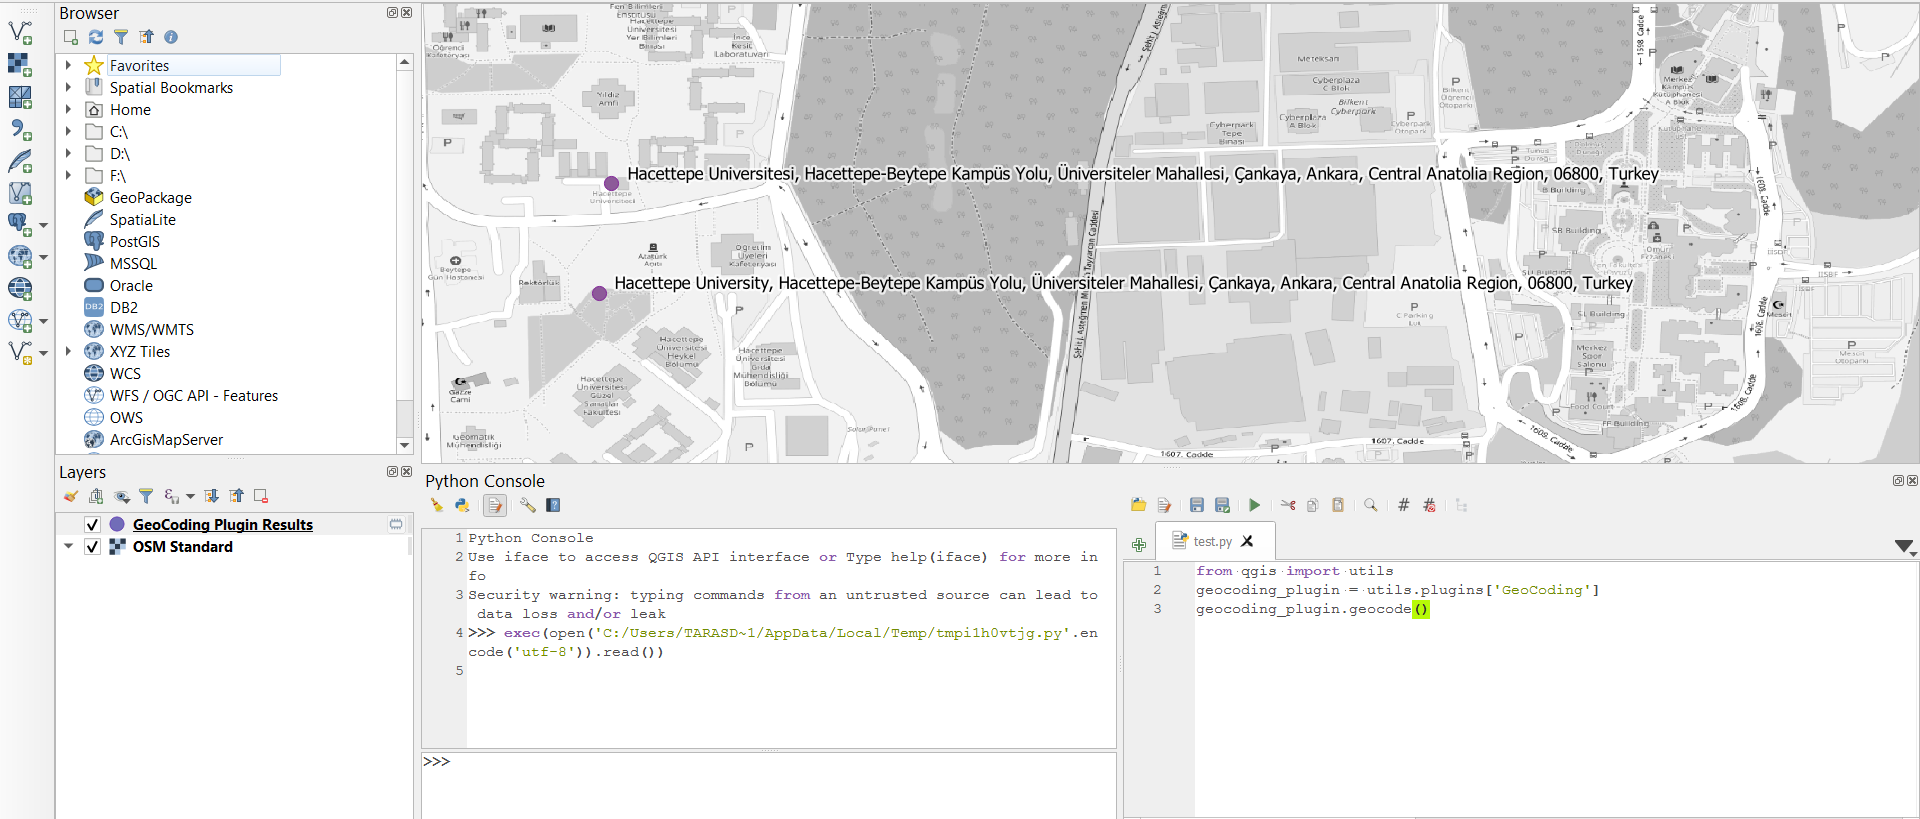The height and width of the screenshot is (819, 1920).
Task: Paste clipboard into script editor
Action: click(1338, 505)
